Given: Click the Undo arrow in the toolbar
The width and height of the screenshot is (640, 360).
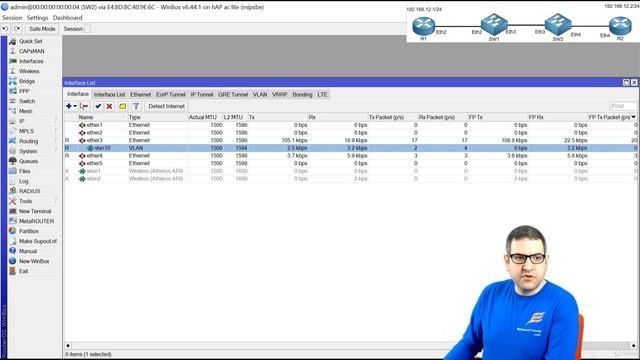Looking at the screenshot, I should [5, 29].
